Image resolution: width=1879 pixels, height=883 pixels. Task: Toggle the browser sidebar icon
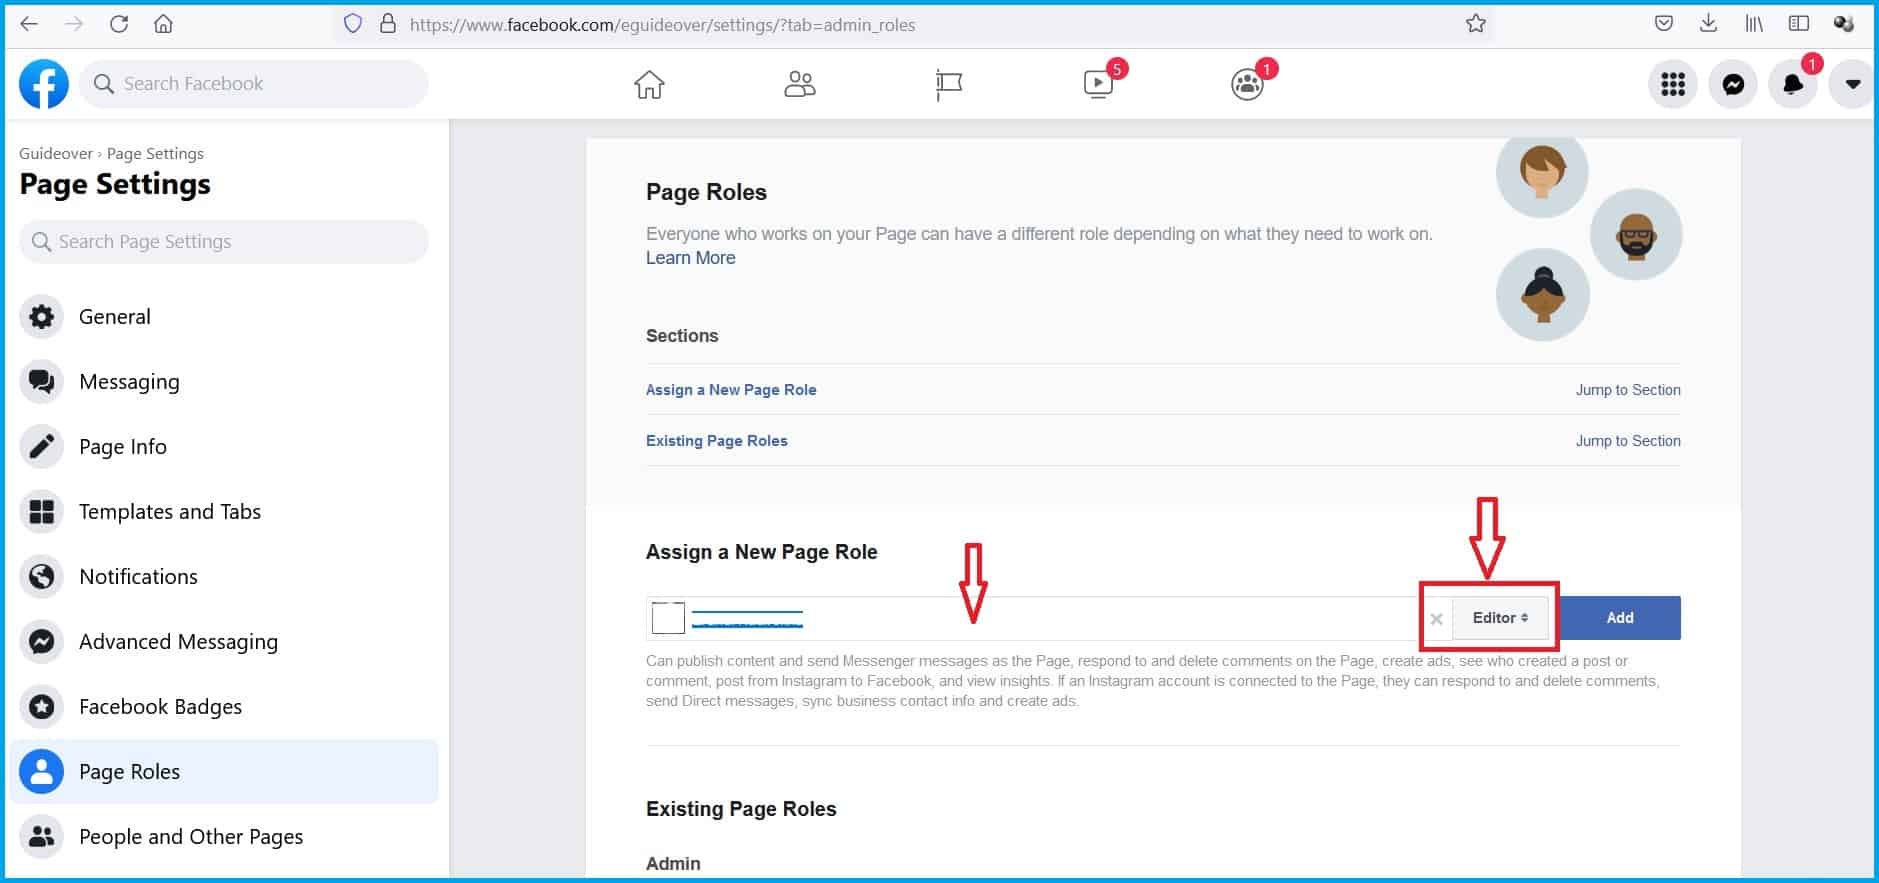pos(1798,24)
